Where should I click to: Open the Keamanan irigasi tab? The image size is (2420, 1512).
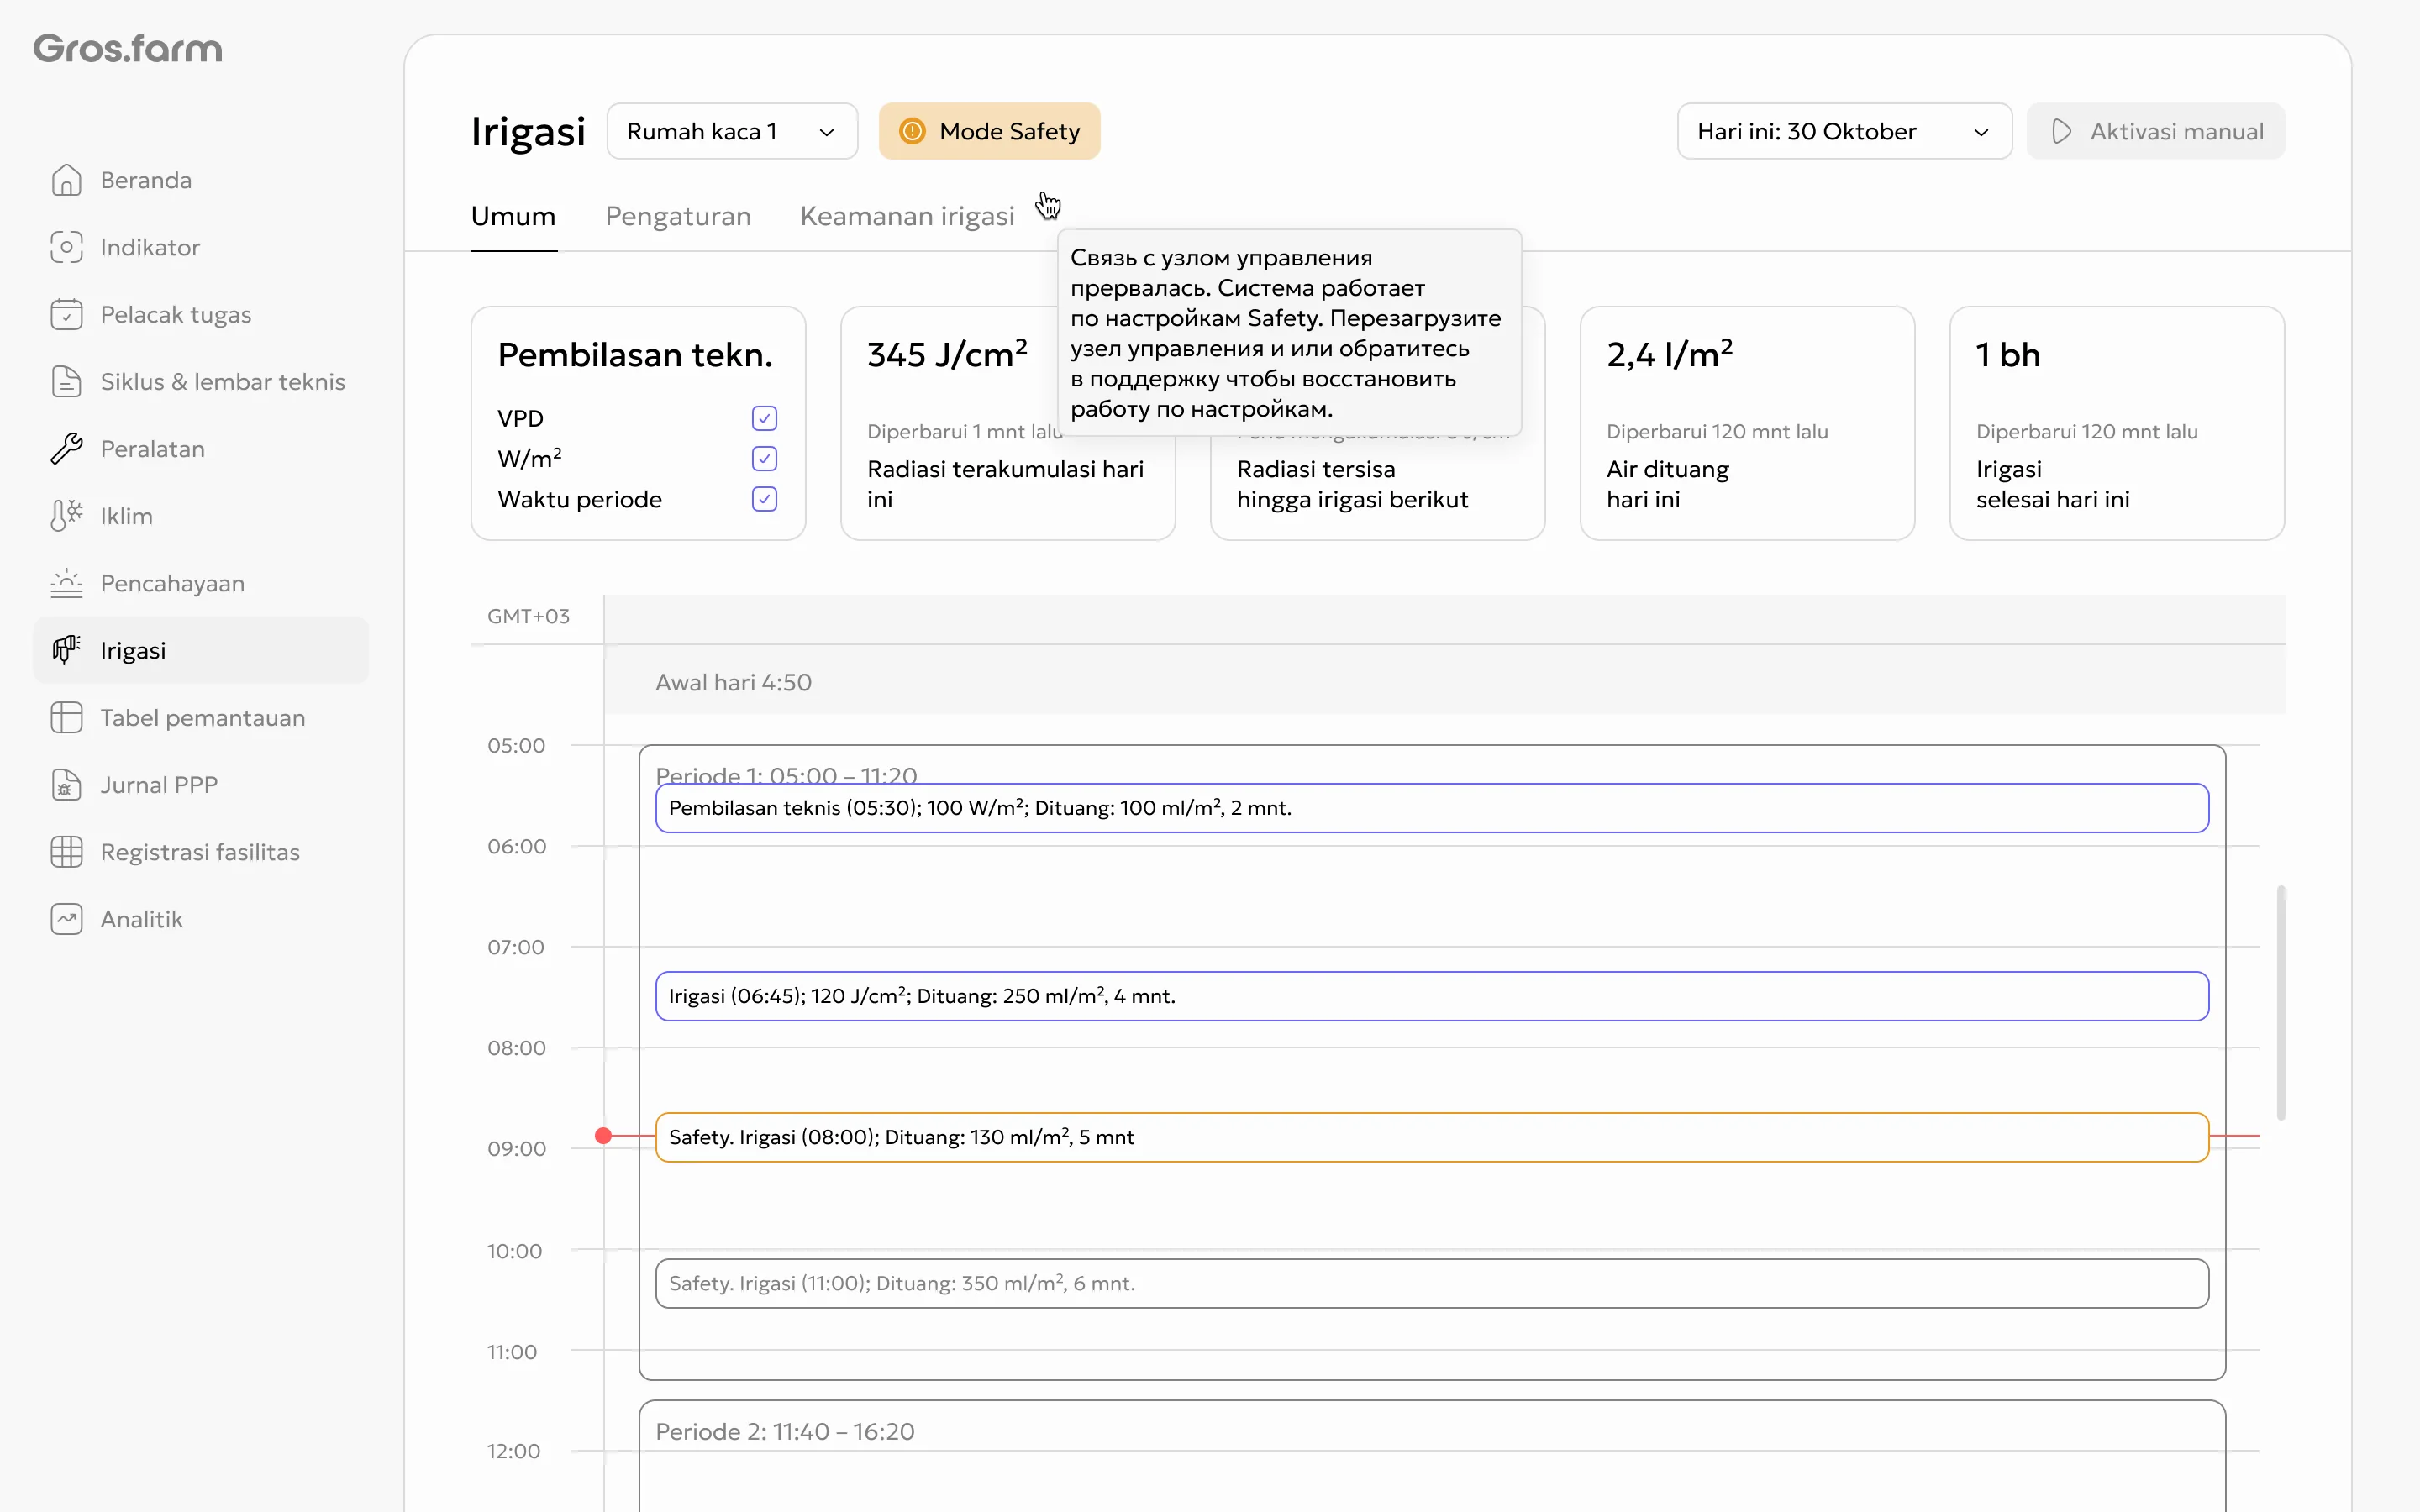click(907, 216)
